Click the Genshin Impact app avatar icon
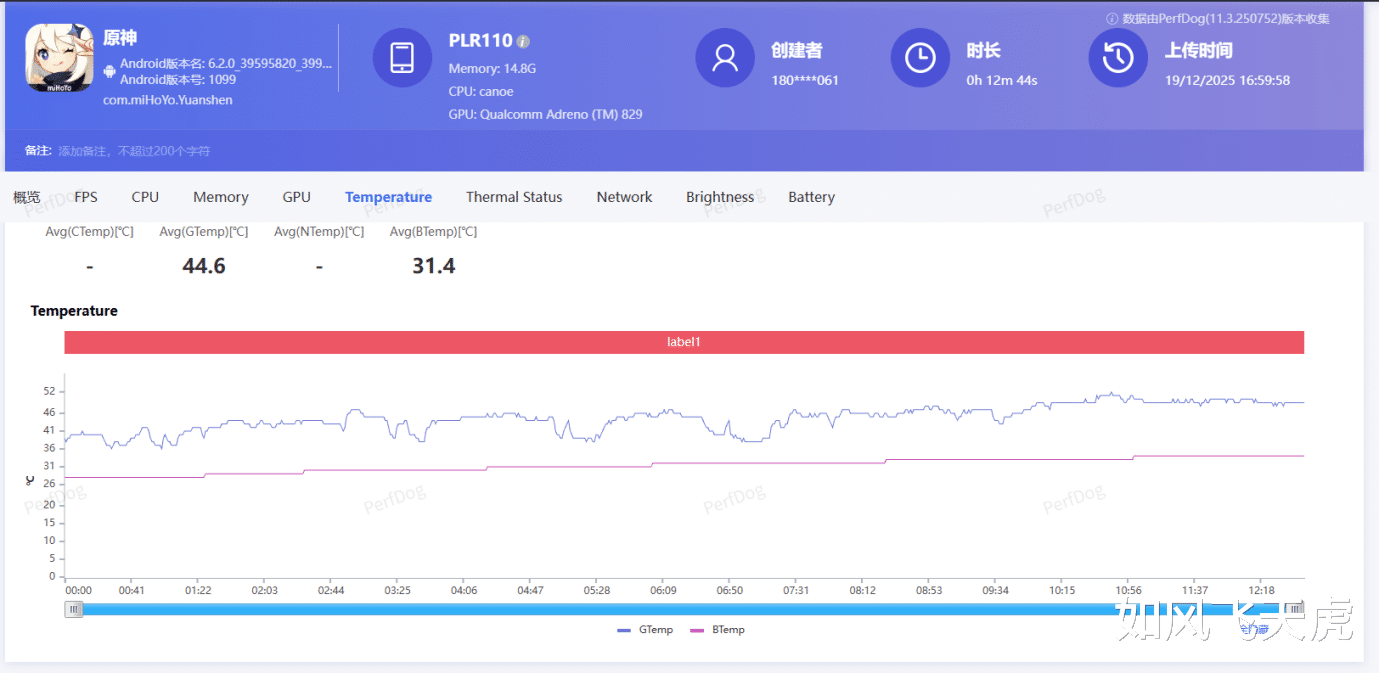The image size is (1379, 673). pyautogui.click(x=59, y=56)
